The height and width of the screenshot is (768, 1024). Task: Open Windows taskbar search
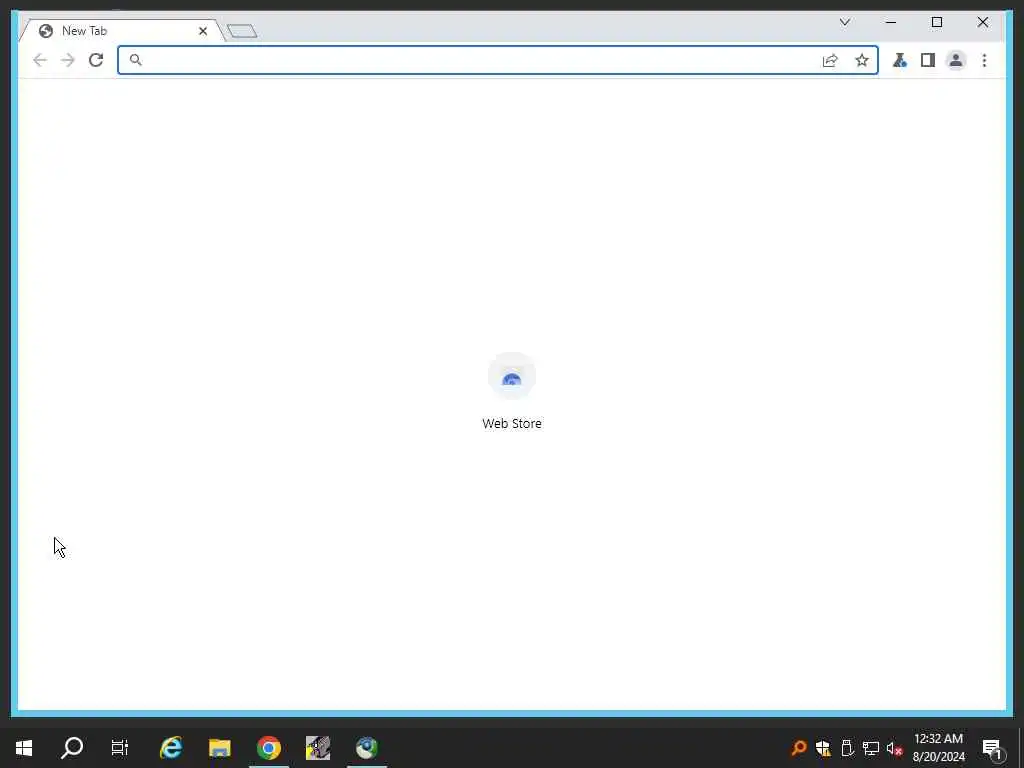[x=72, y=748]
